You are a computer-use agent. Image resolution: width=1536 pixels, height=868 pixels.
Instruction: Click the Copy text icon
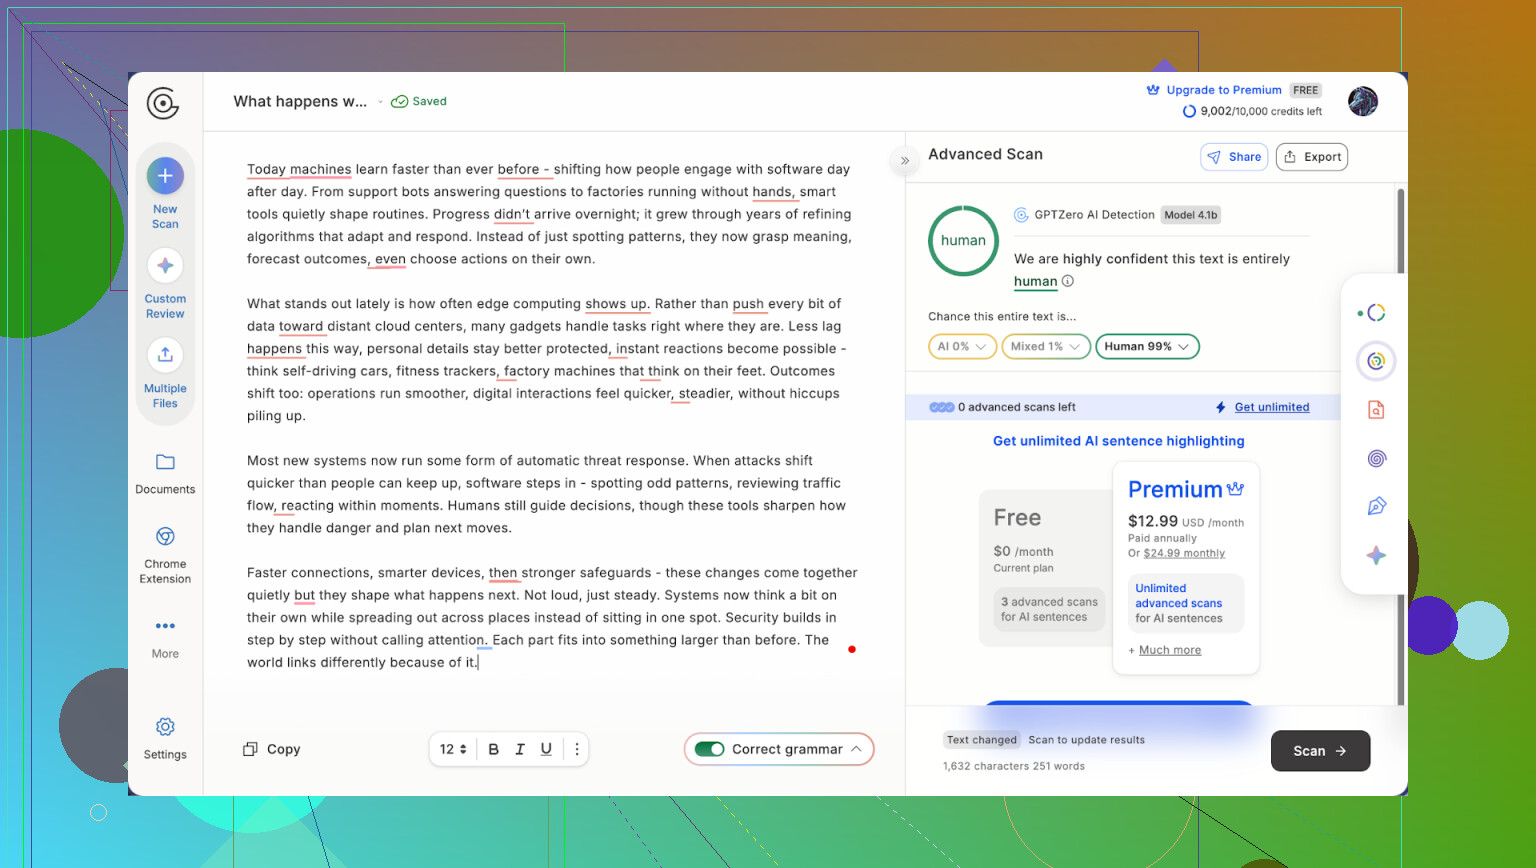(250, 749)
